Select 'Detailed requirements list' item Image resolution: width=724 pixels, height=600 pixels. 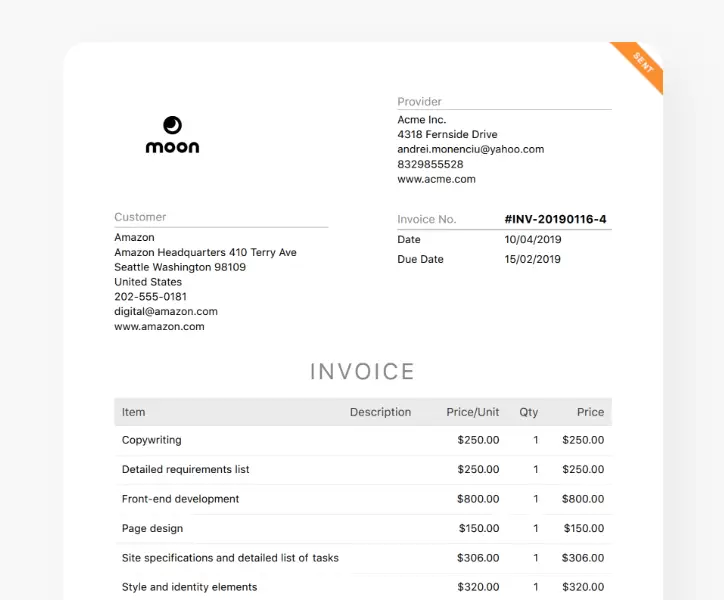point(186,469)
